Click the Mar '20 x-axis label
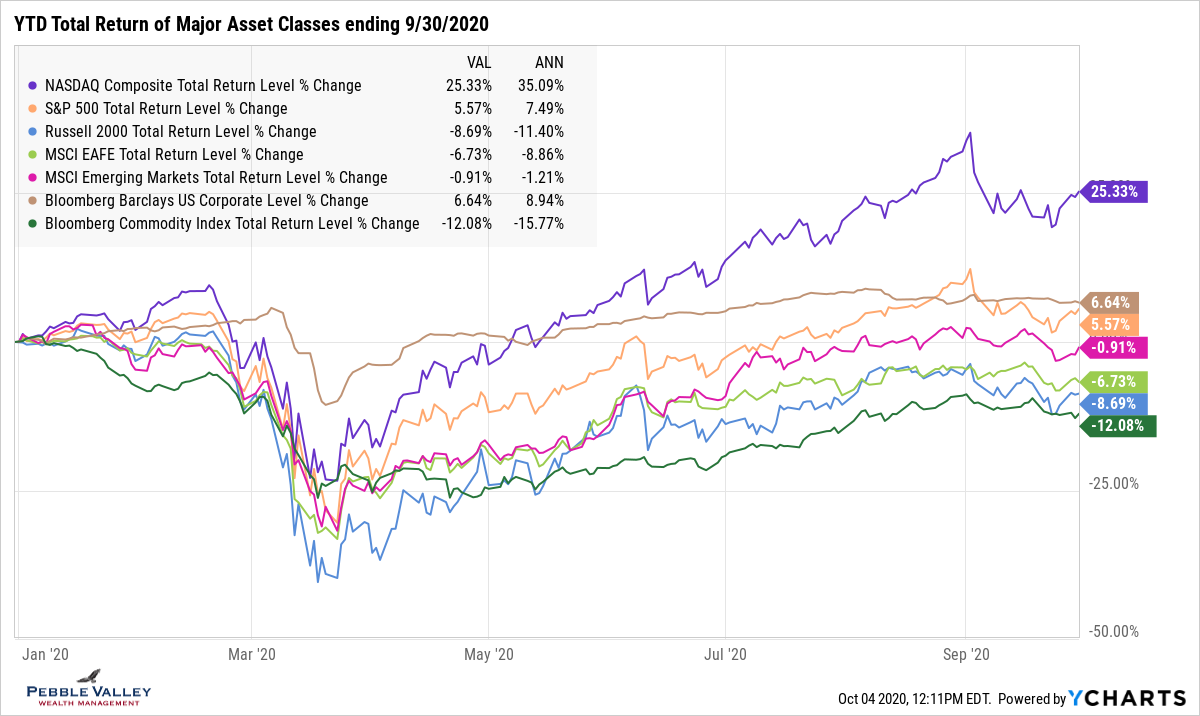Image resolution: width=1200 pixels, height=716 pixels. pos(252,655)
